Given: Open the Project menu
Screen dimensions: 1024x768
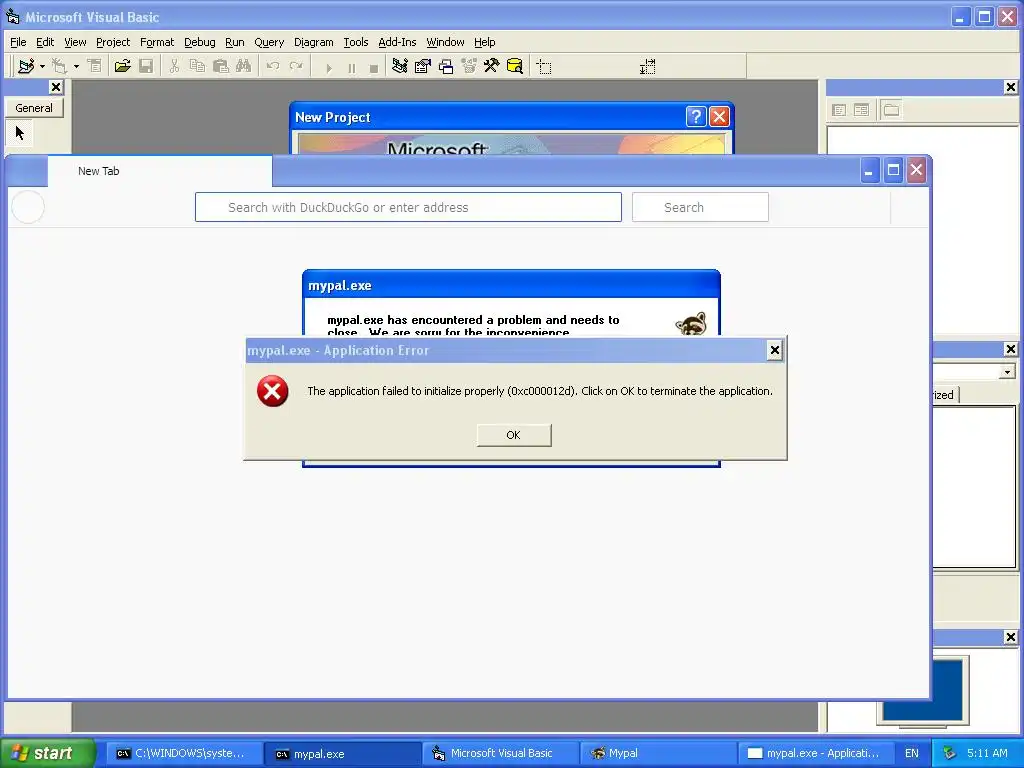Looking at the screenshot, I should click(113, 42).
